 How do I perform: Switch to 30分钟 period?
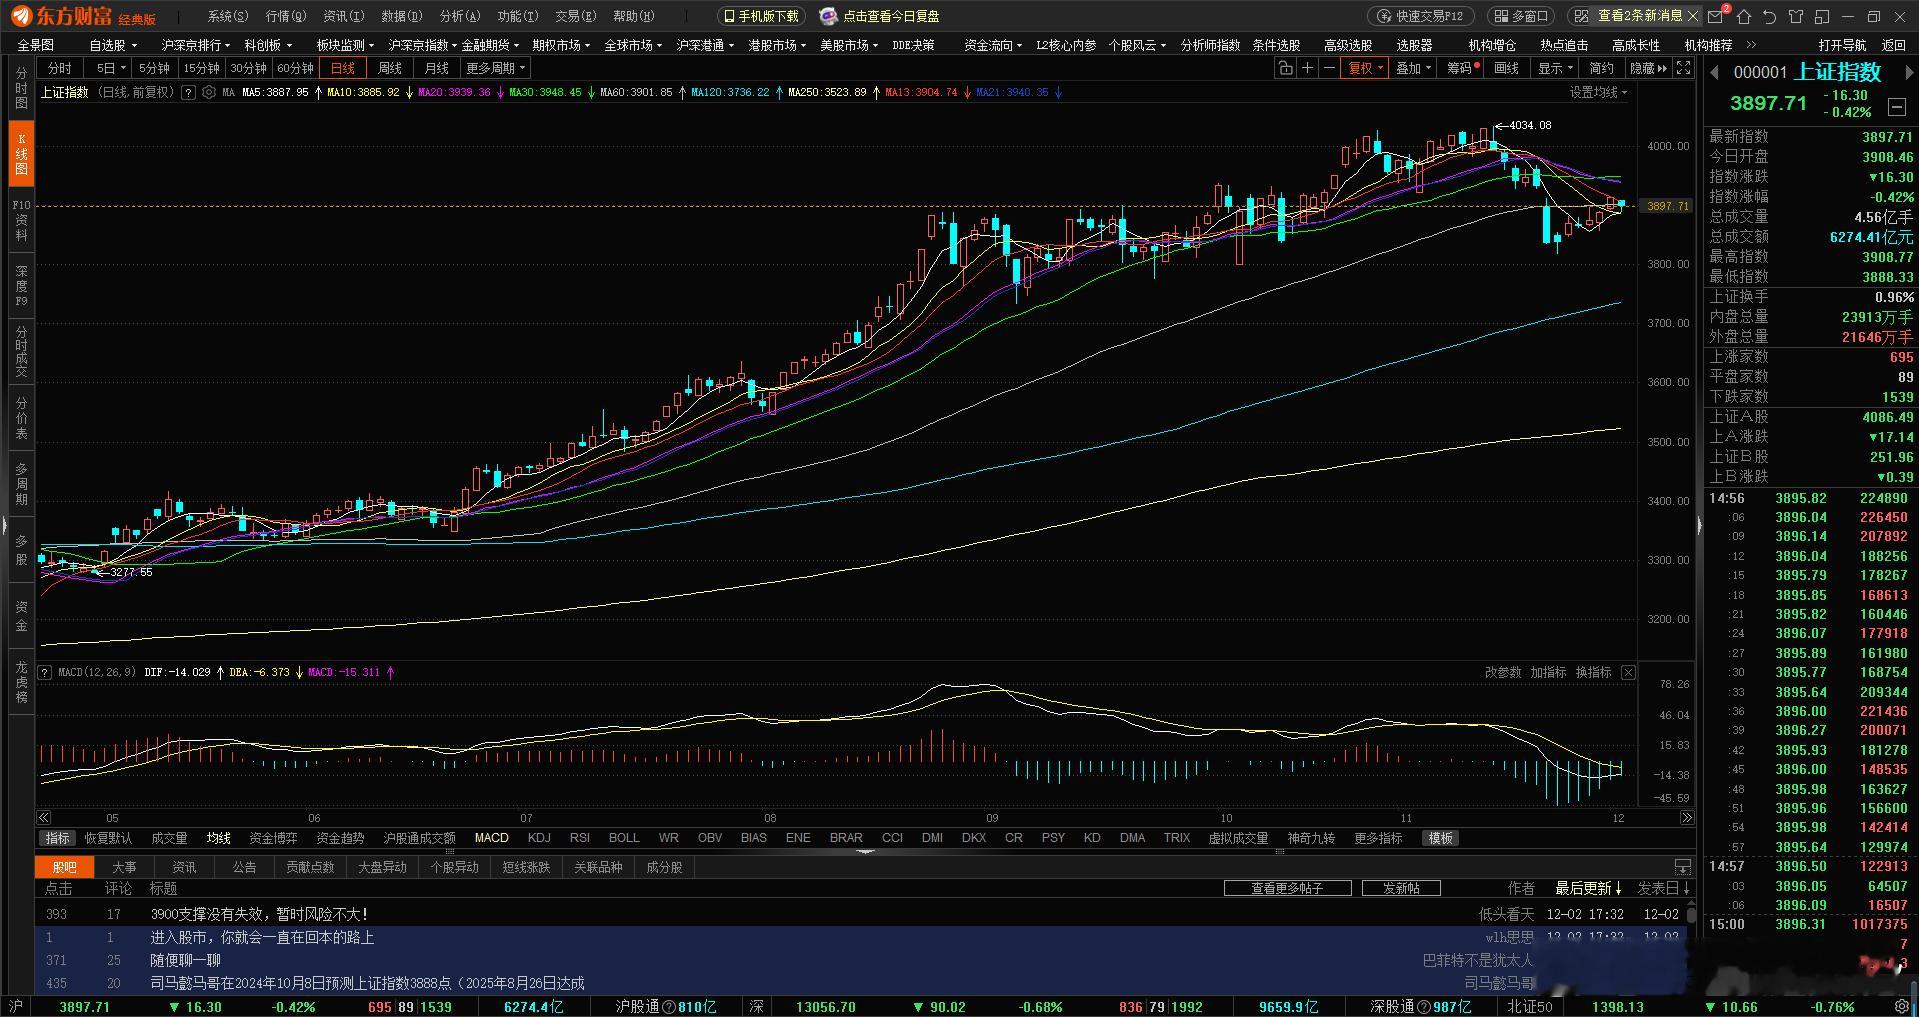(248, 68)
